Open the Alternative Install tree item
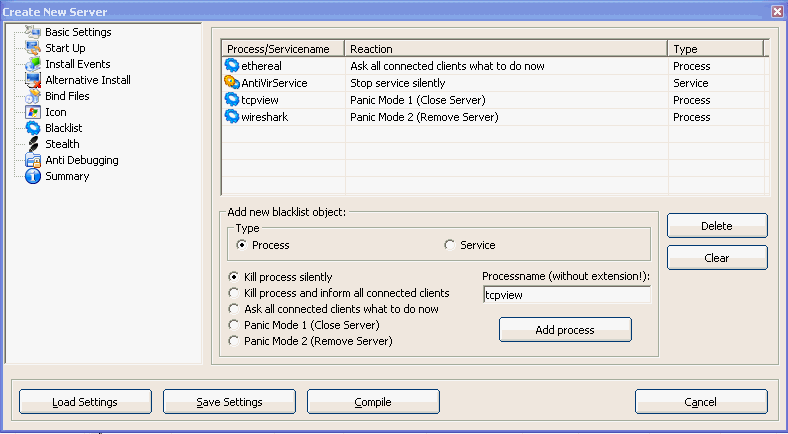 pos(88,80)
